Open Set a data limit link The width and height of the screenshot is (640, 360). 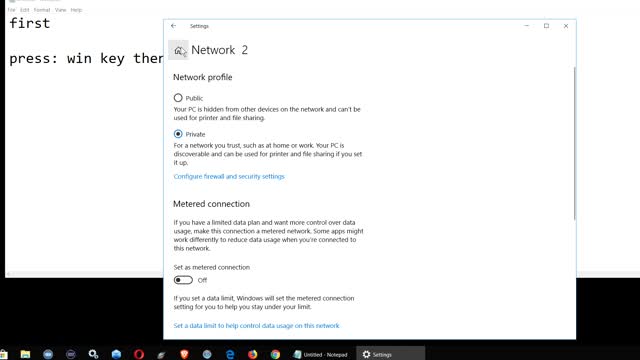[256, 326]
